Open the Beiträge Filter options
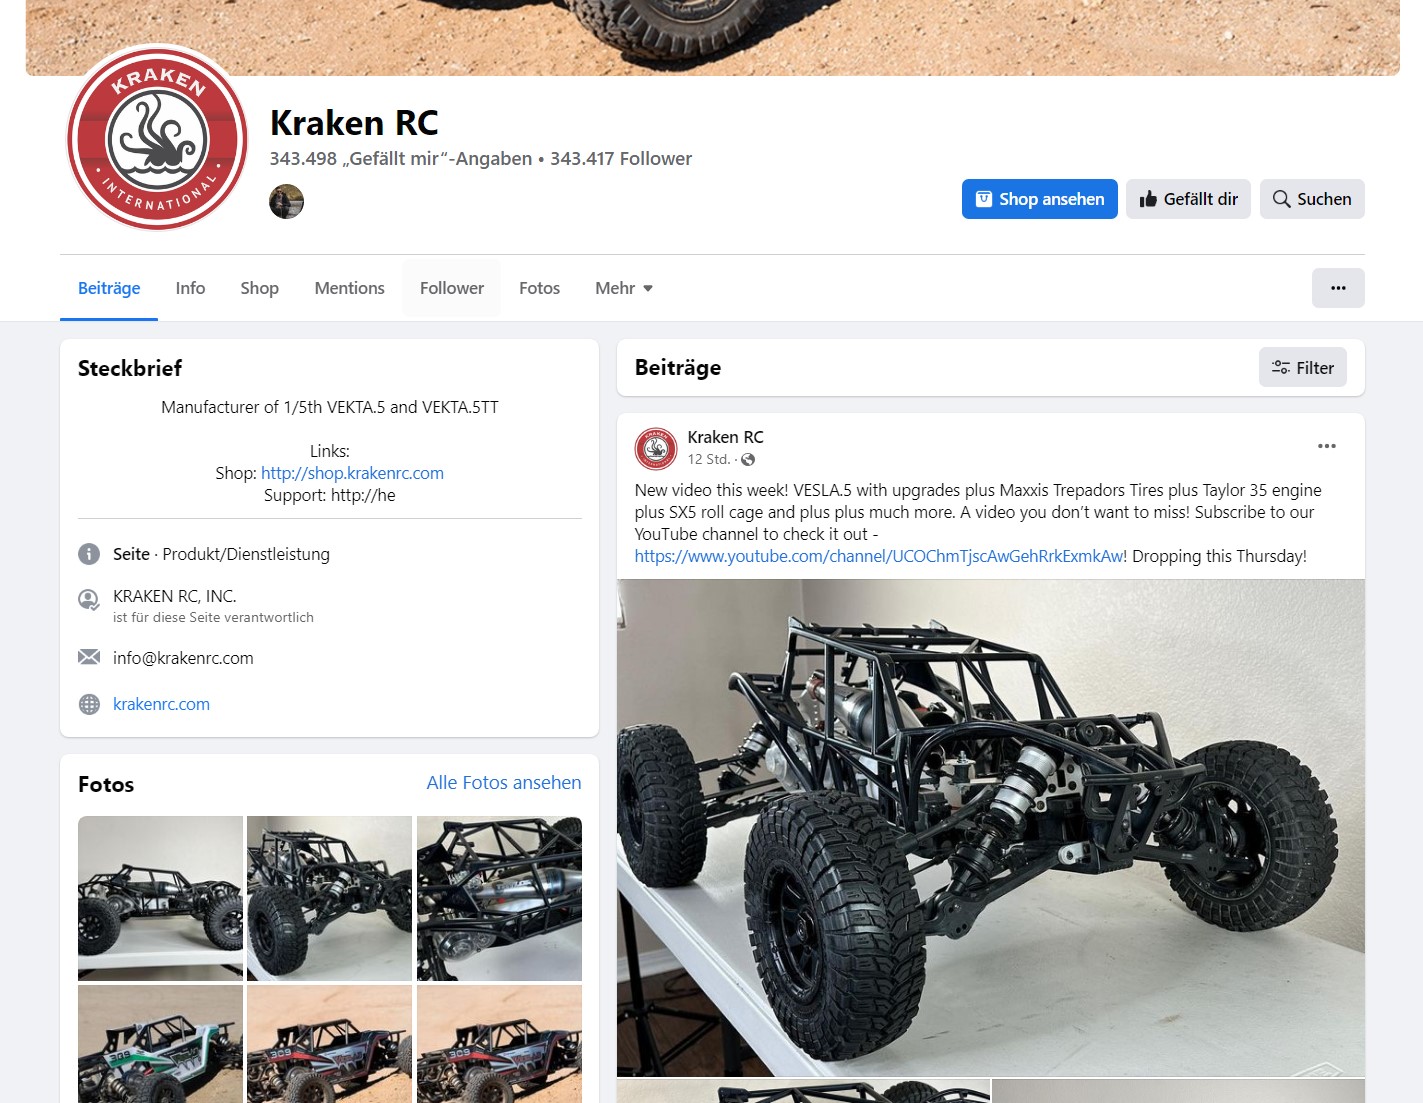1423x1103 pixels. [1303, 368]
